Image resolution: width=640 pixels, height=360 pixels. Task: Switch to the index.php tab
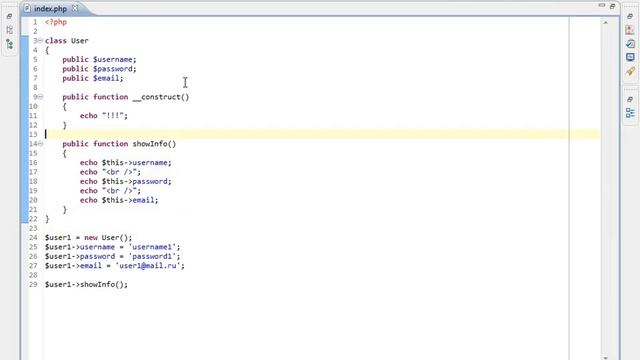click(x=50, y=9)
